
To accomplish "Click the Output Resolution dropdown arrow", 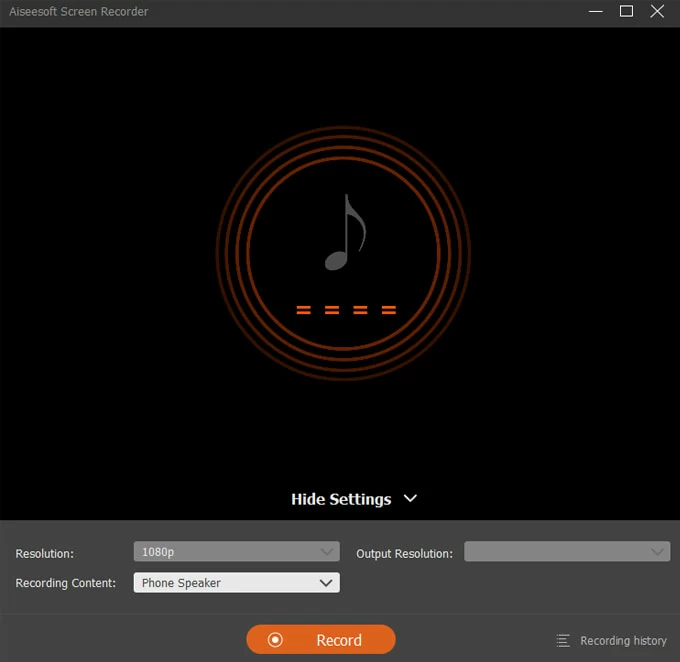I will tap(656, 552).
